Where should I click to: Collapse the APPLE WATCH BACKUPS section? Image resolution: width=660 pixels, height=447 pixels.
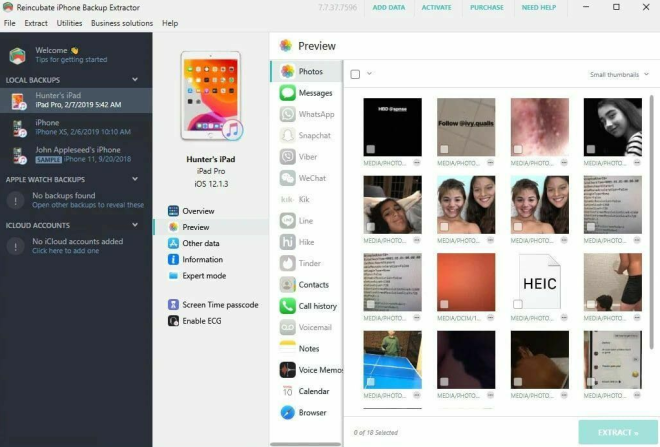click(135, 179)
